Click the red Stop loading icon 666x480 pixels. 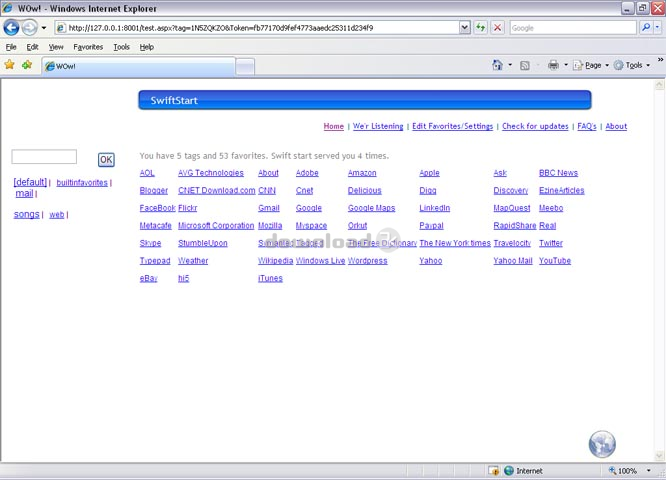(x=497, y=28)
